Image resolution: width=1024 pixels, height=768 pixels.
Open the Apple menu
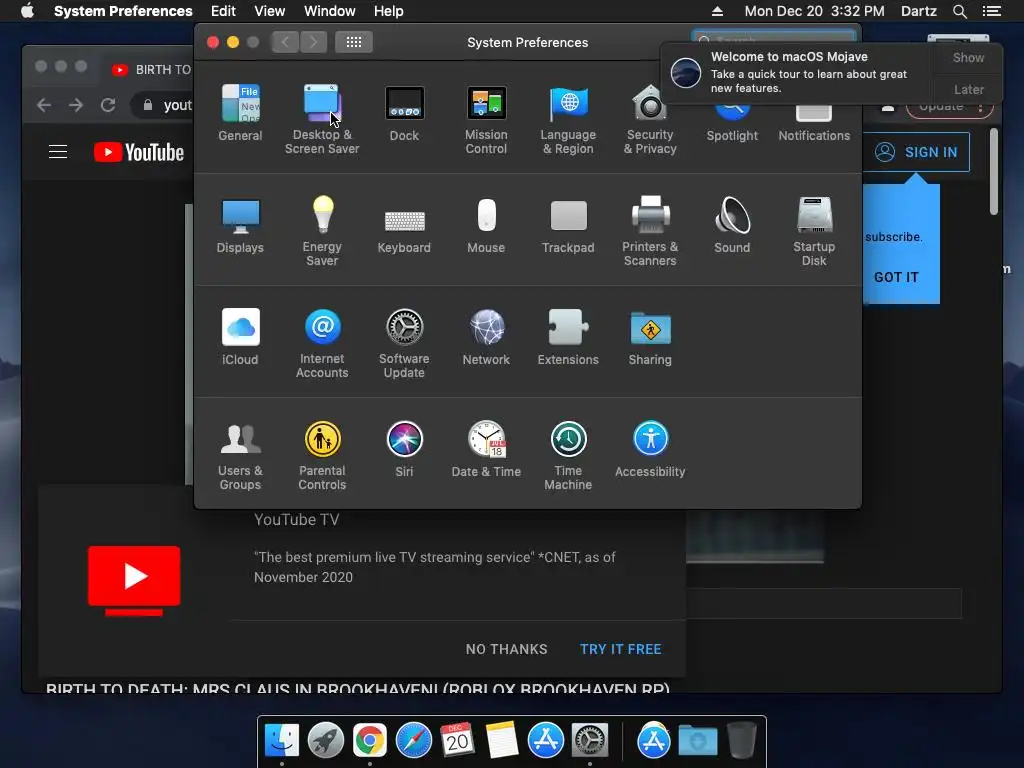pos(27,11)
